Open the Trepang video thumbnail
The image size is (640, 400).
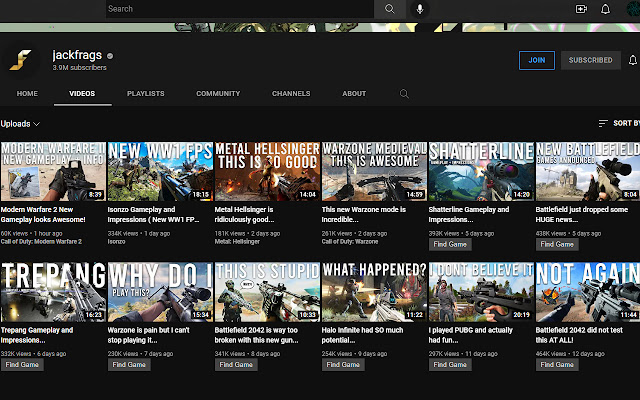point(53,292)
